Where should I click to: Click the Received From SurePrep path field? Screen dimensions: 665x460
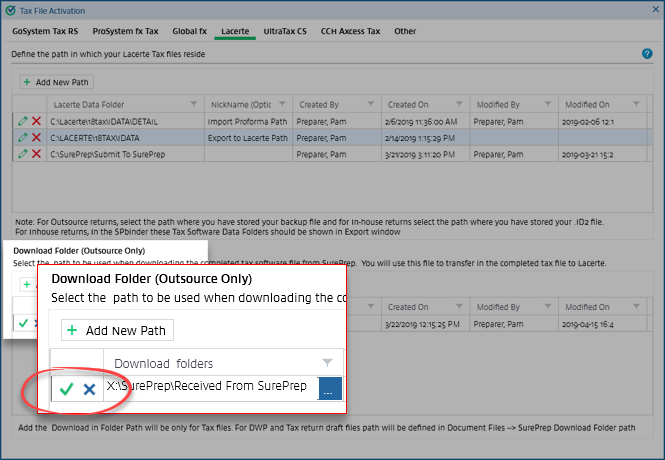210,388
